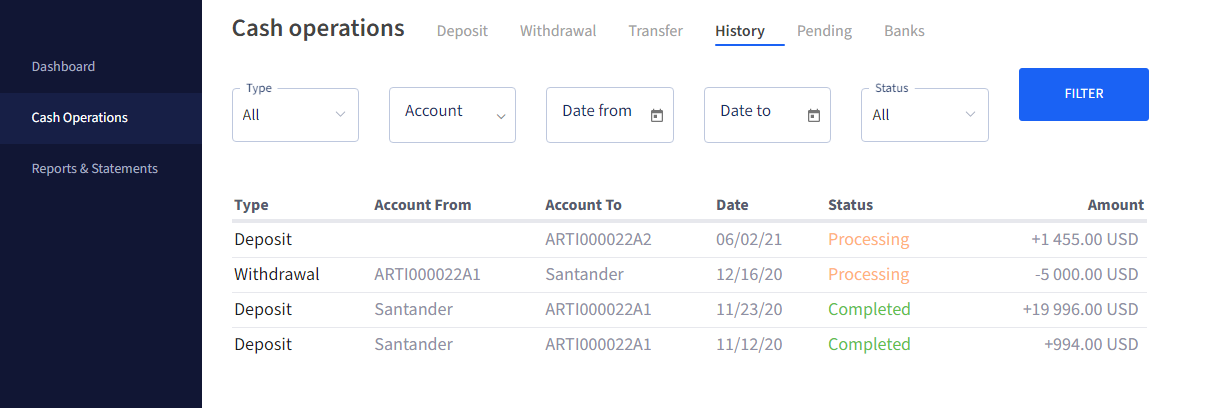Open the Transfer tab
Viewport: 1210px width, 408px height.
pyautogui.click(x=656, y=31)
